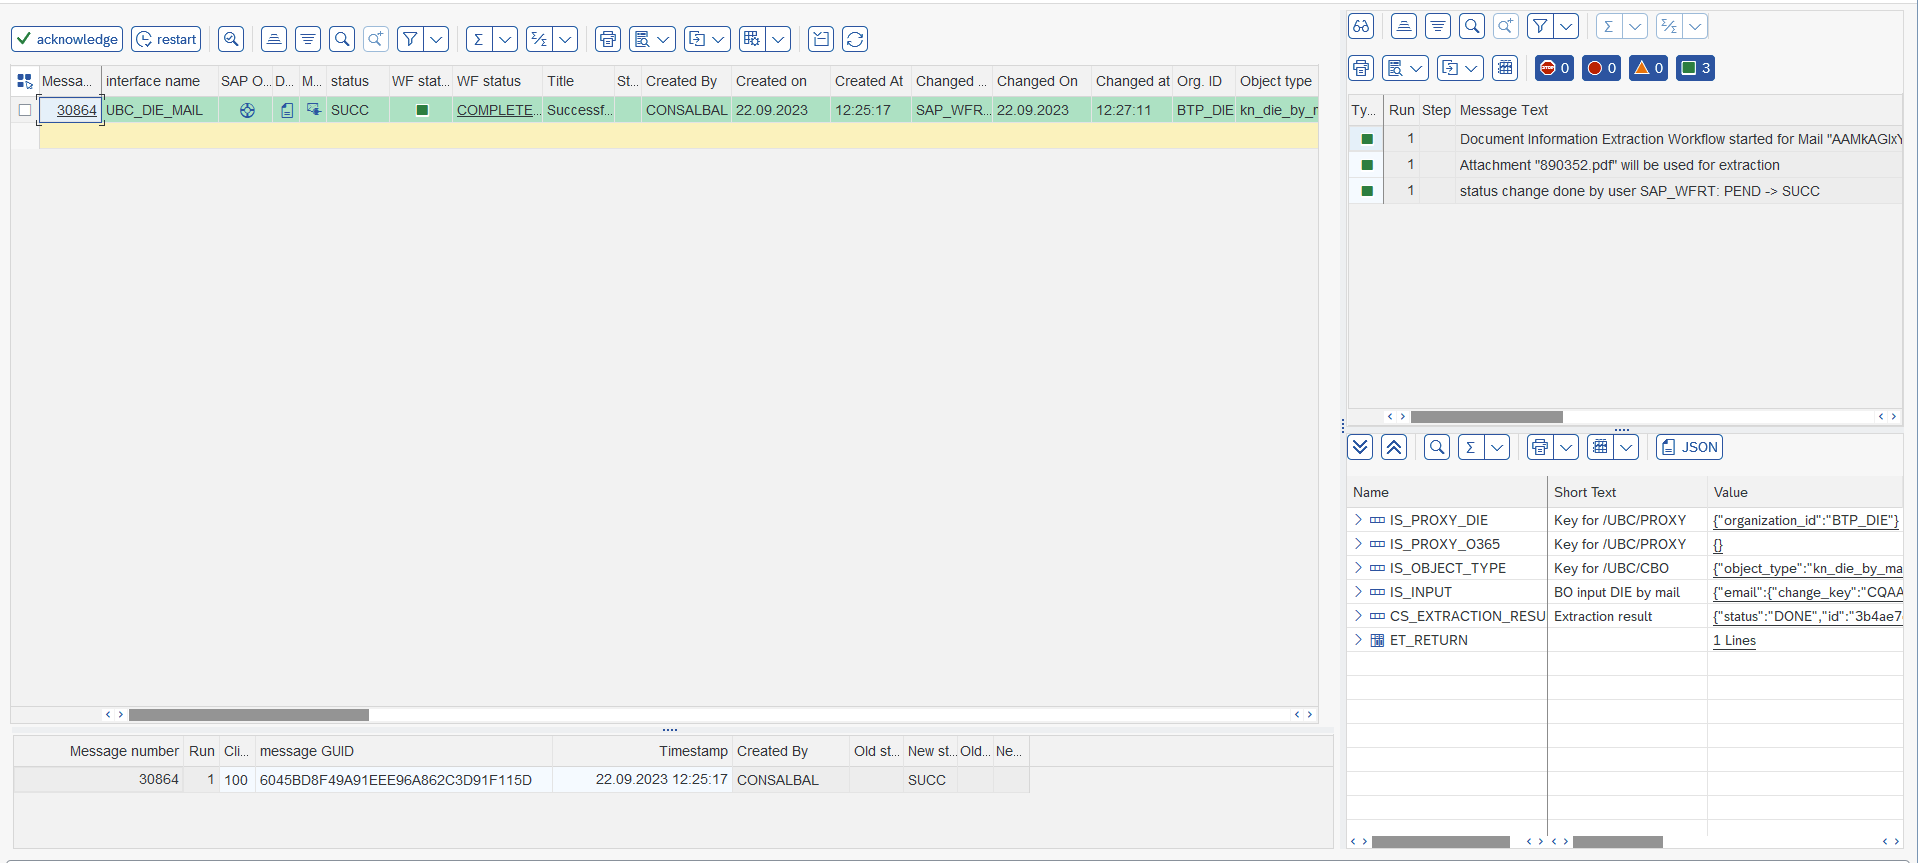Click the Find magnifier in log panel toolbar
The image size is (1918, 863).
1472,26
